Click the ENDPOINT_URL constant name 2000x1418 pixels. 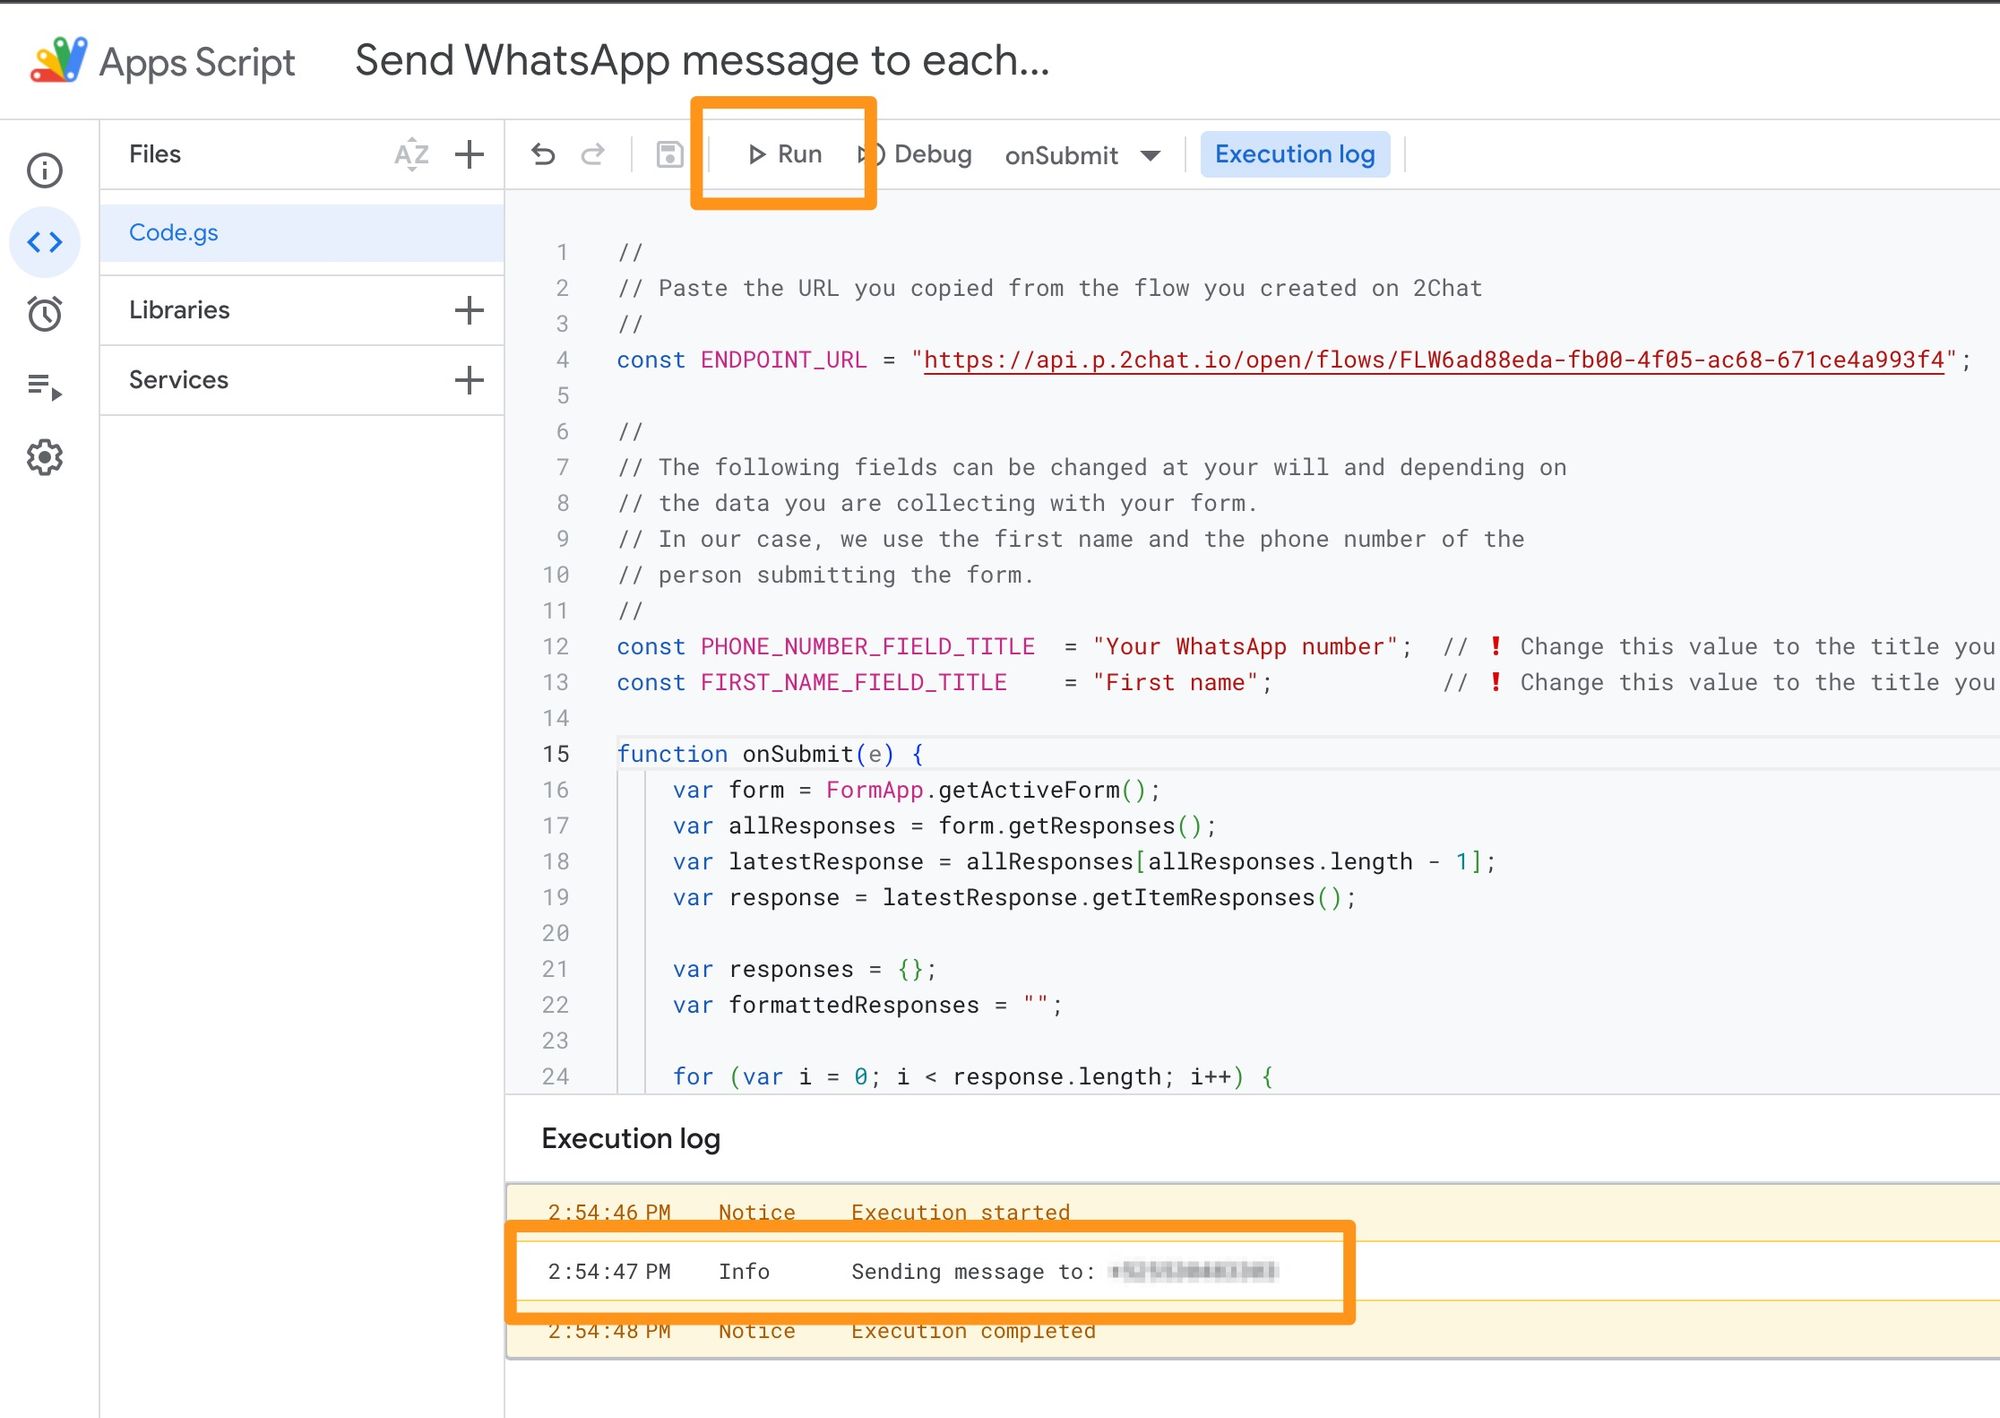(x=783, y=360)
